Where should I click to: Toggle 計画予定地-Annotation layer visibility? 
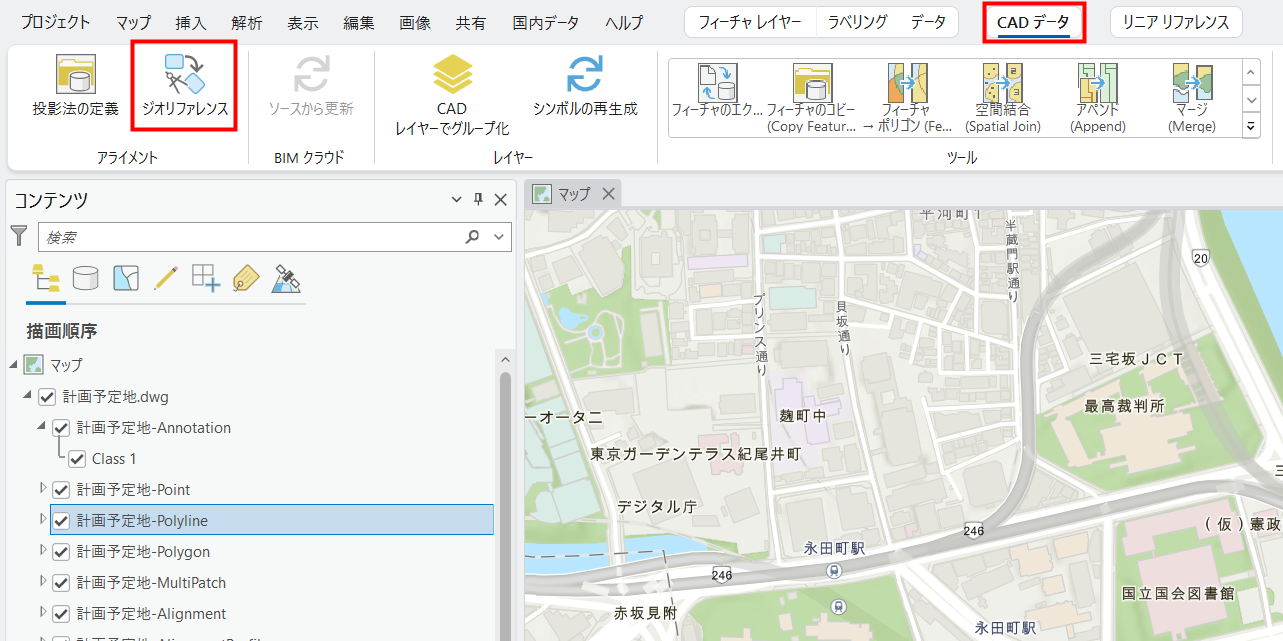tap(60, 428)
